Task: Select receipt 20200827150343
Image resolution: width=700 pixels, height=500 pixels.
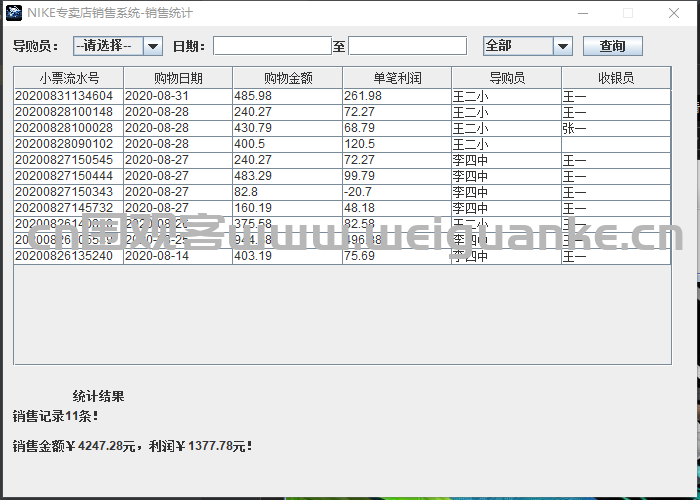Action: coord(69,192)
